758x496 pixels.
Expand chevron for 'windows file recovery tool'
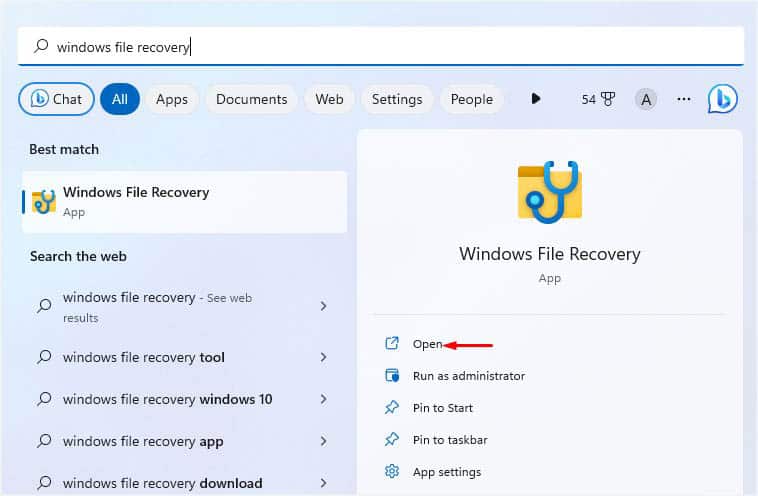323,357
